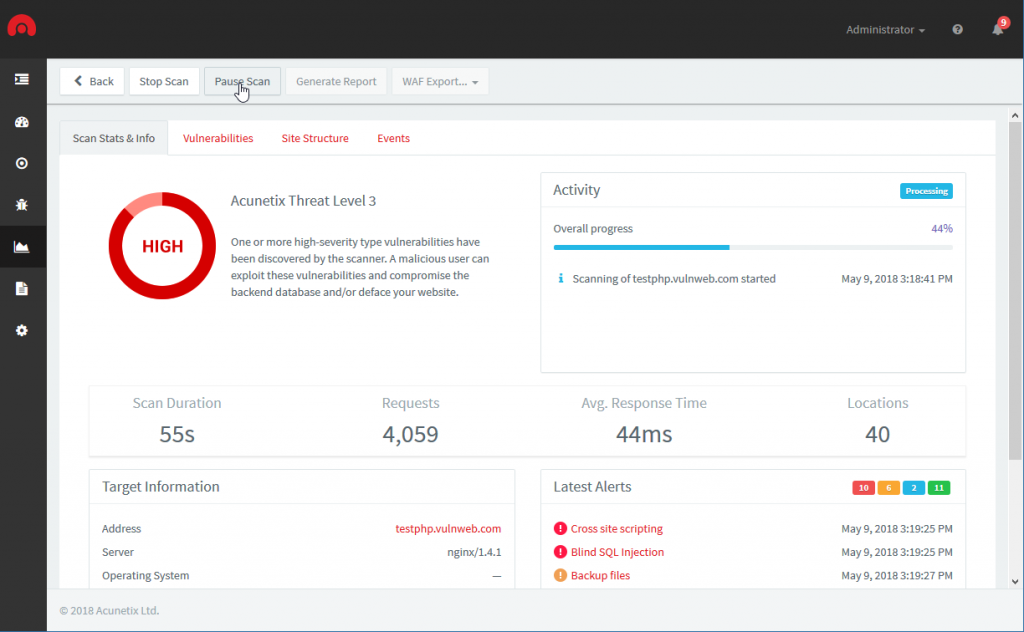Click the 44% progress value
1024x632 pixels.
click(942, 229)
